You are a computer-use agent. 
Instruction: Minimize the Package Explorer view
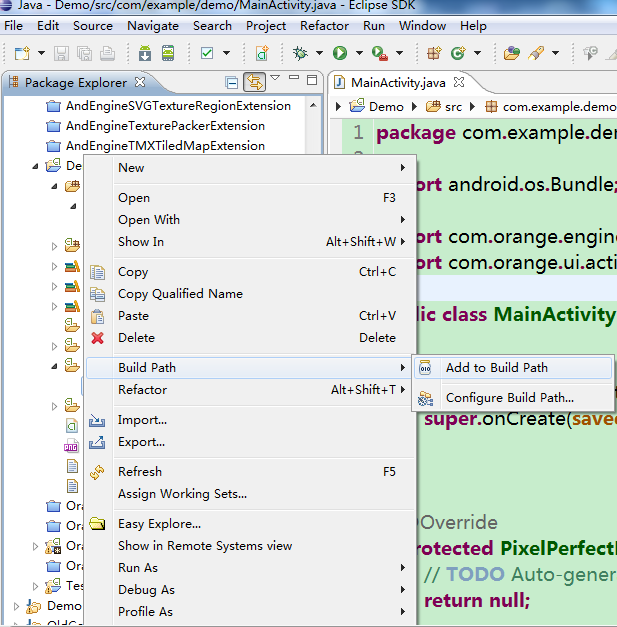tap(294, 78)
